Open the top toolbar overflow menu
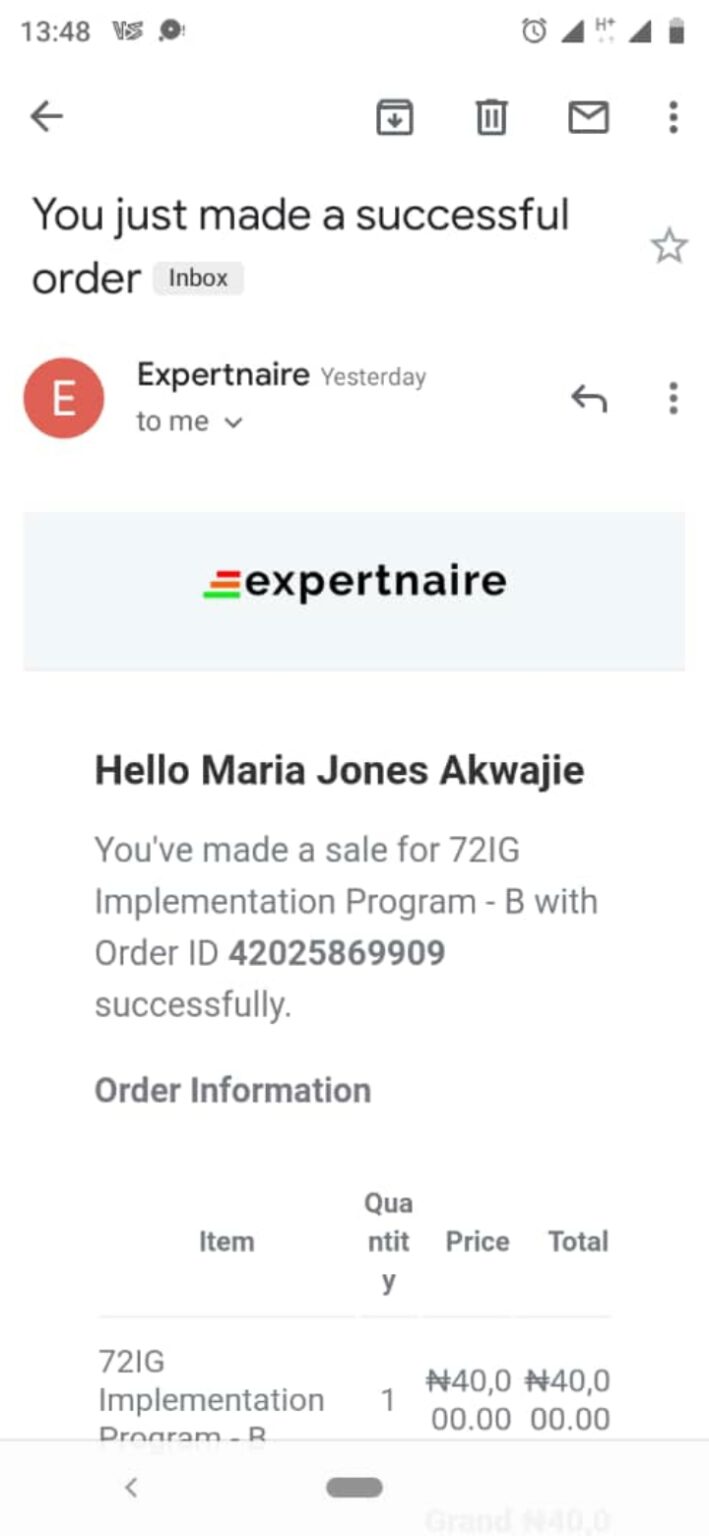 673,118
